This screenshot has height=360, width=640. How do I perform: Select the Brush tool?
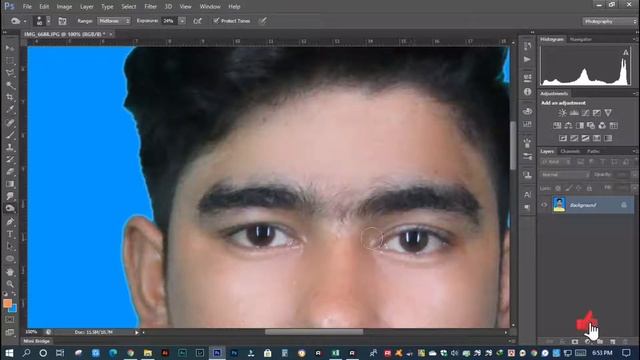click(x=10, y=135)
